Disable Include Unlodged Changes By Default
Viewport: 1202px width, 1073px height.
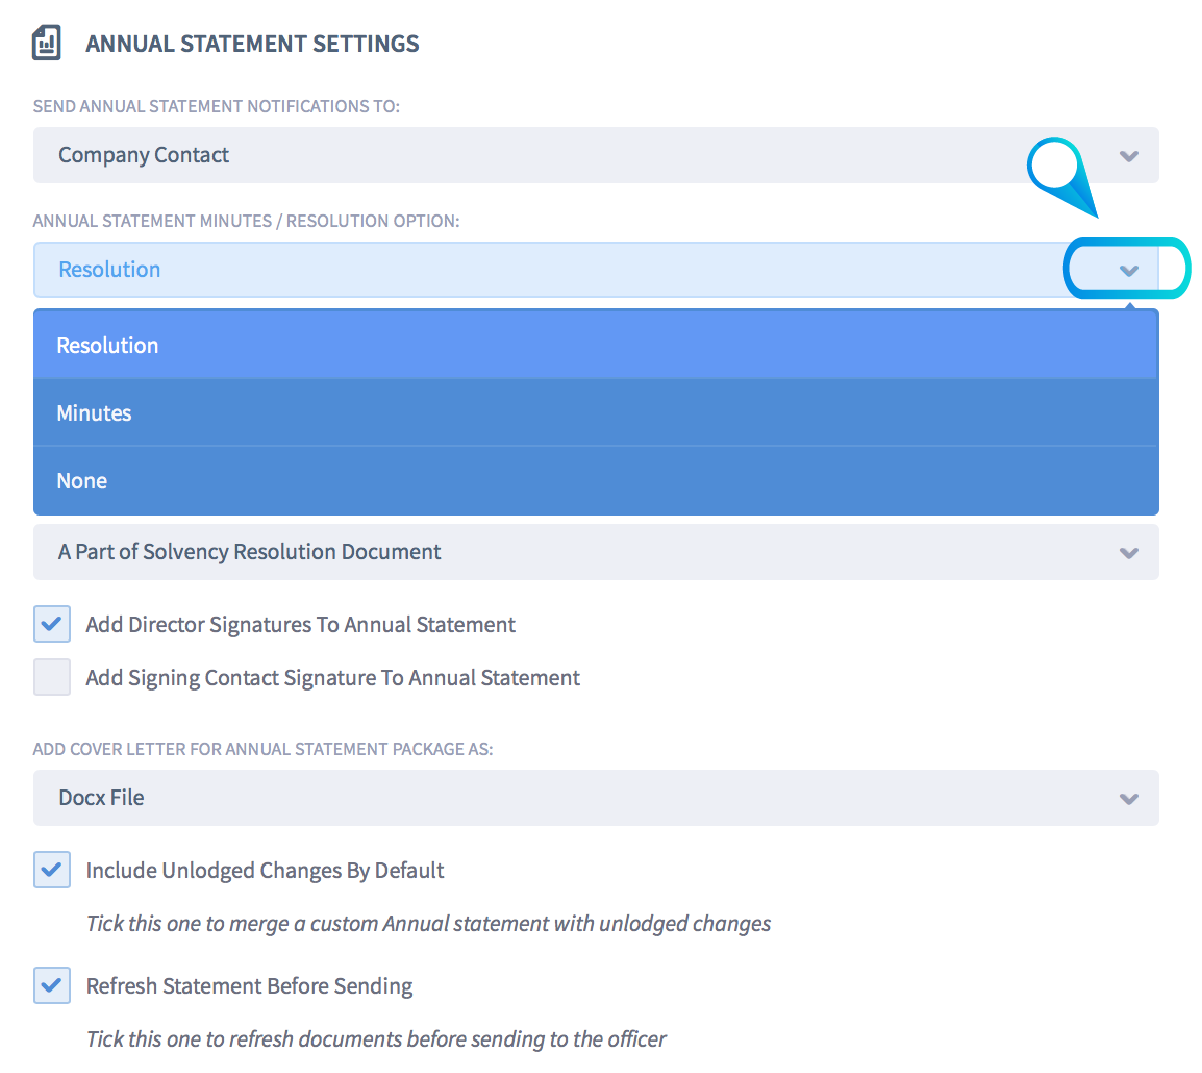click(52, 870)
